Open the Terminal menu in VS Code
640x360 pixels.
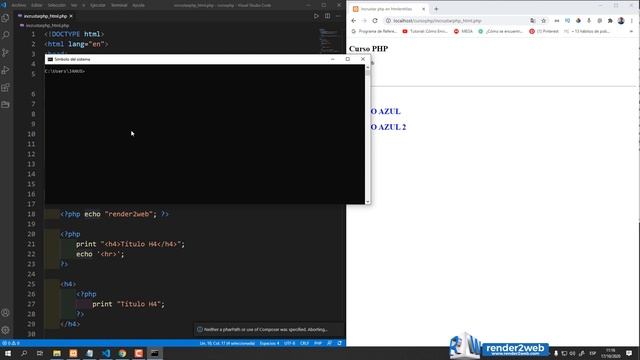coord(119,5)
